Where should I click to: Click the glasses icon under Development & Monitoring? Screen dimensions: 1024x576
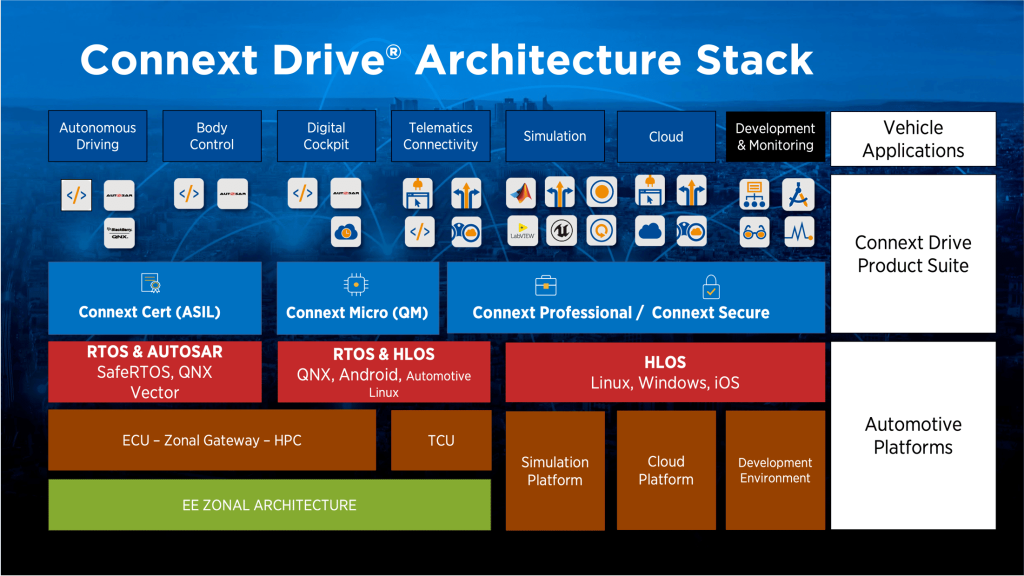pyautogui.click(x=755, y=232)
